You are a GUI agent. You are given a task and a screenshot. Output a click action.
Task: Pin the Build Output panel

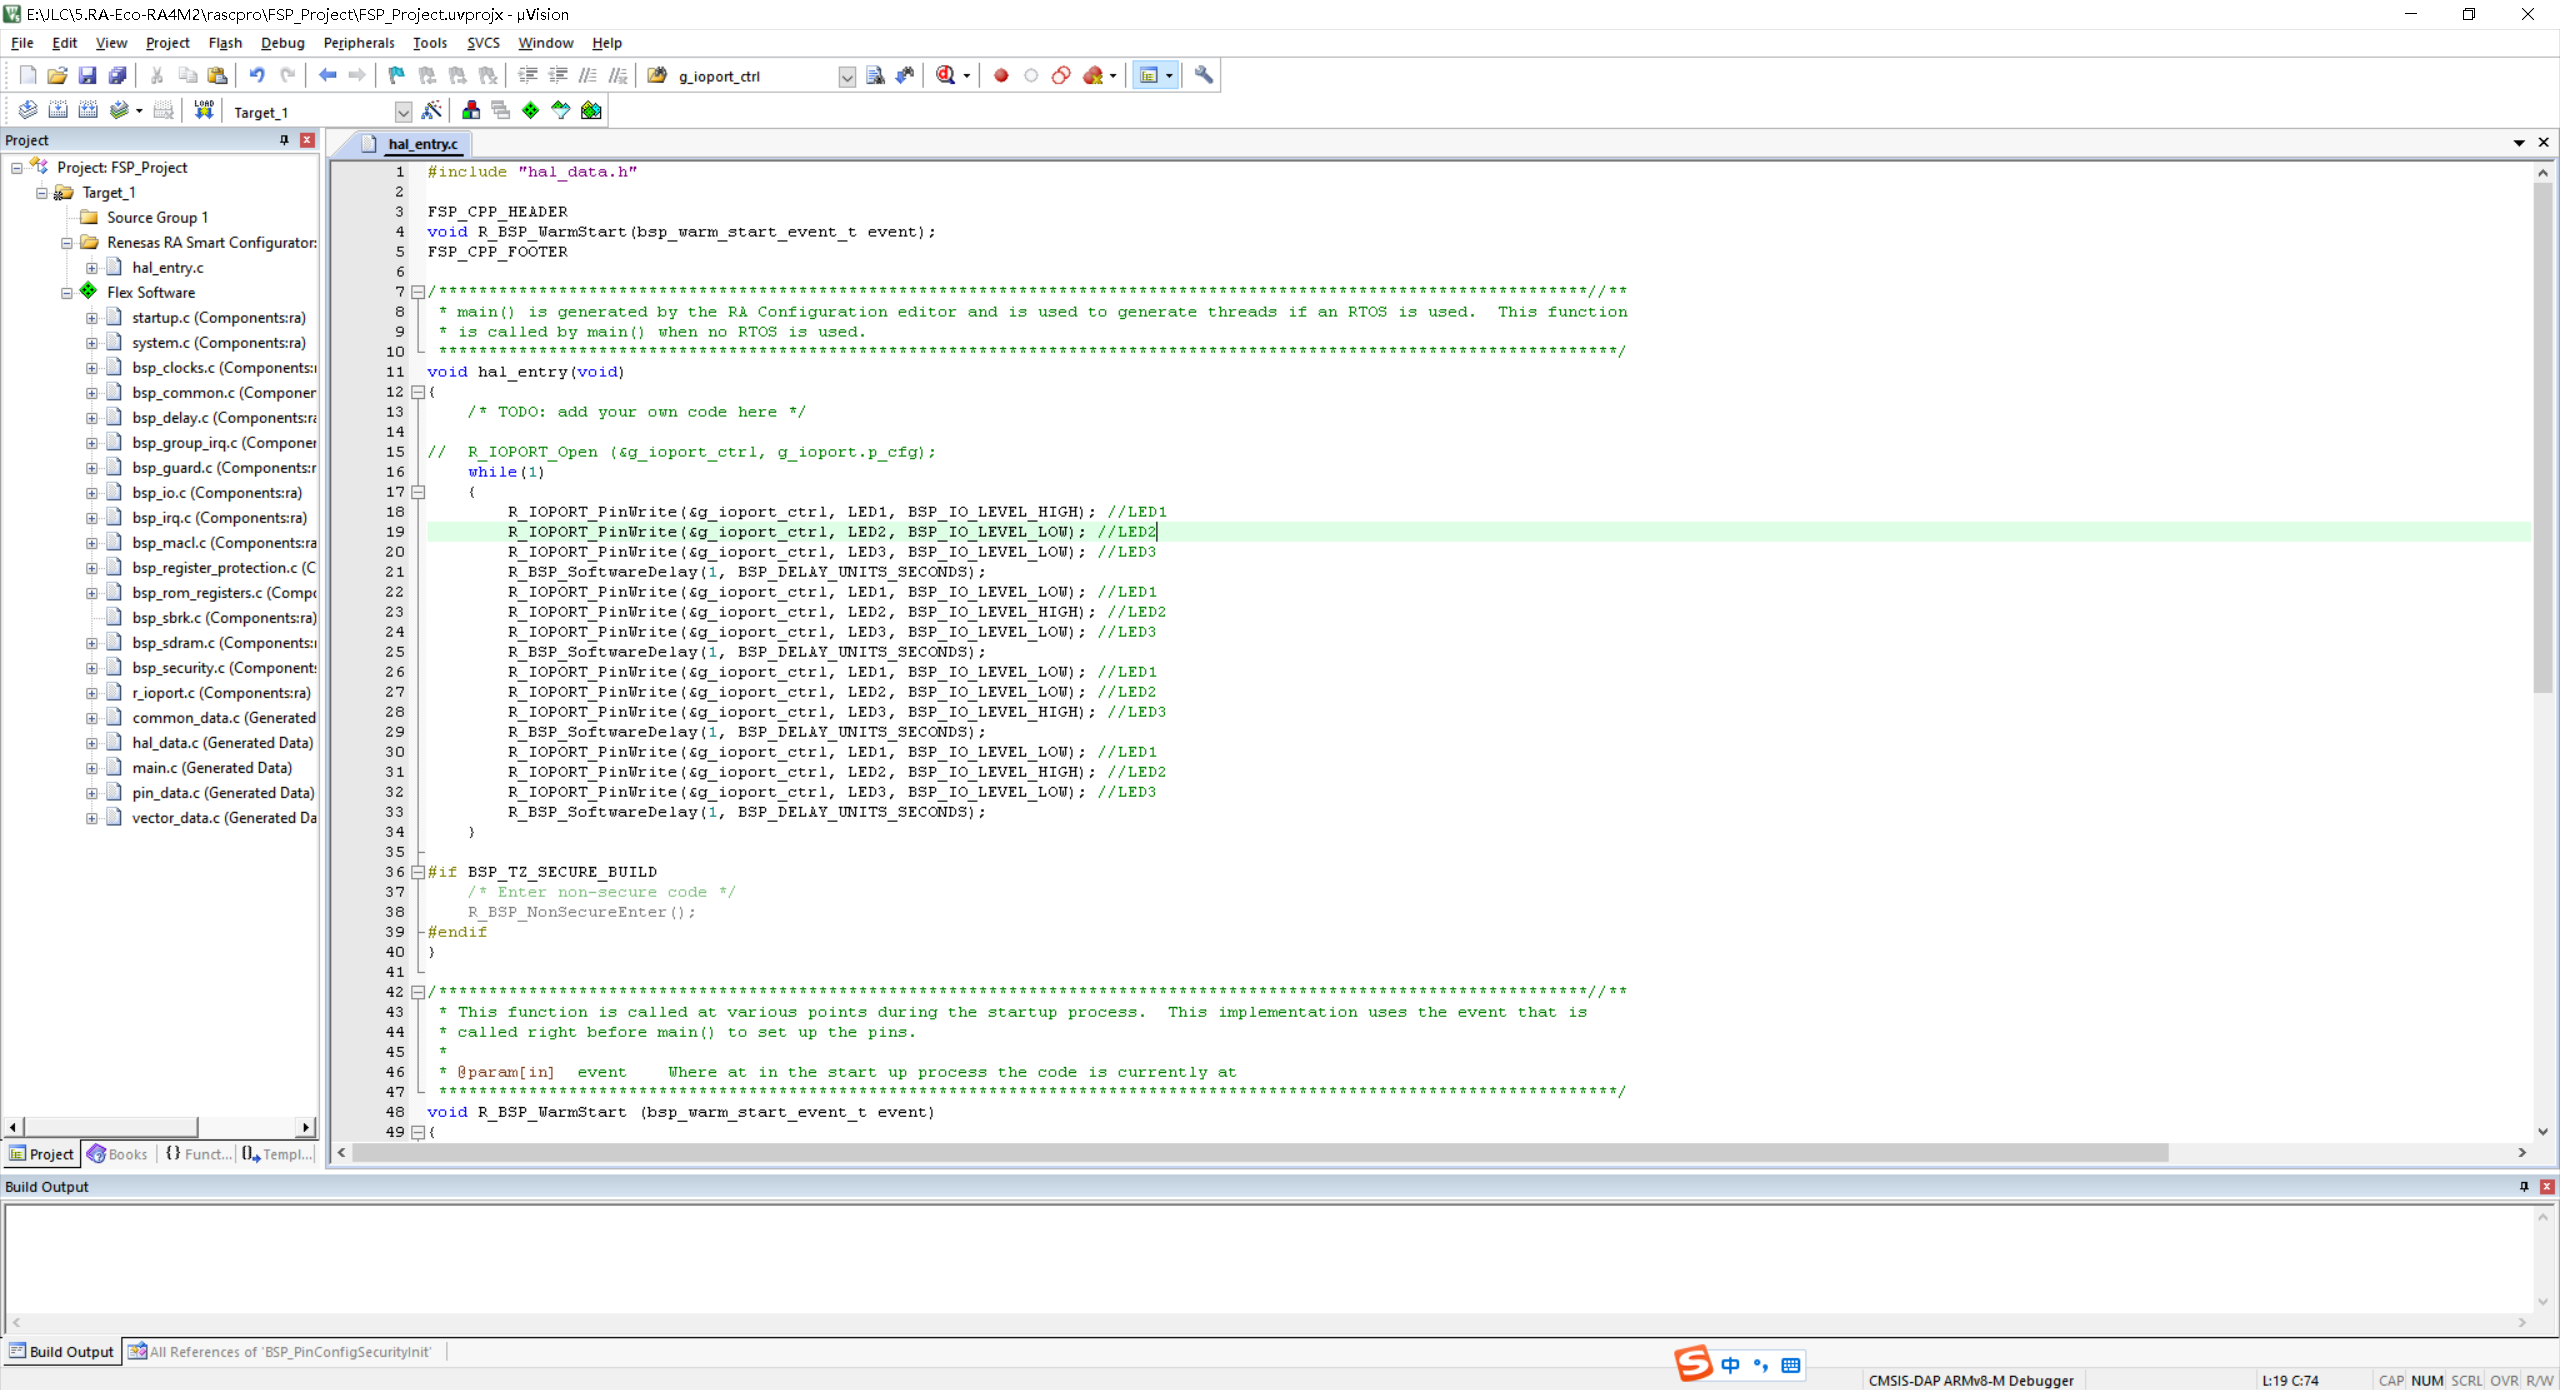(x=2524, y=1186)
